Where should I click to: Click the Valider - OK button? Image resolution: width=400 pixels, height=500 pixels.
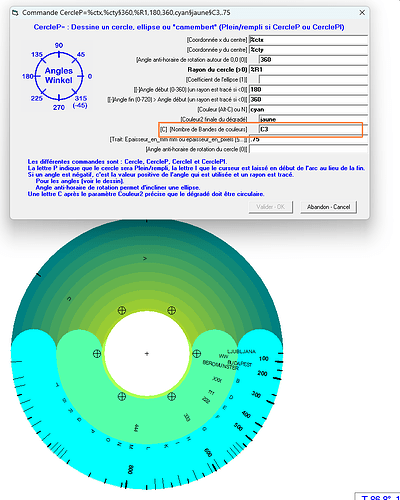[271, 207]
